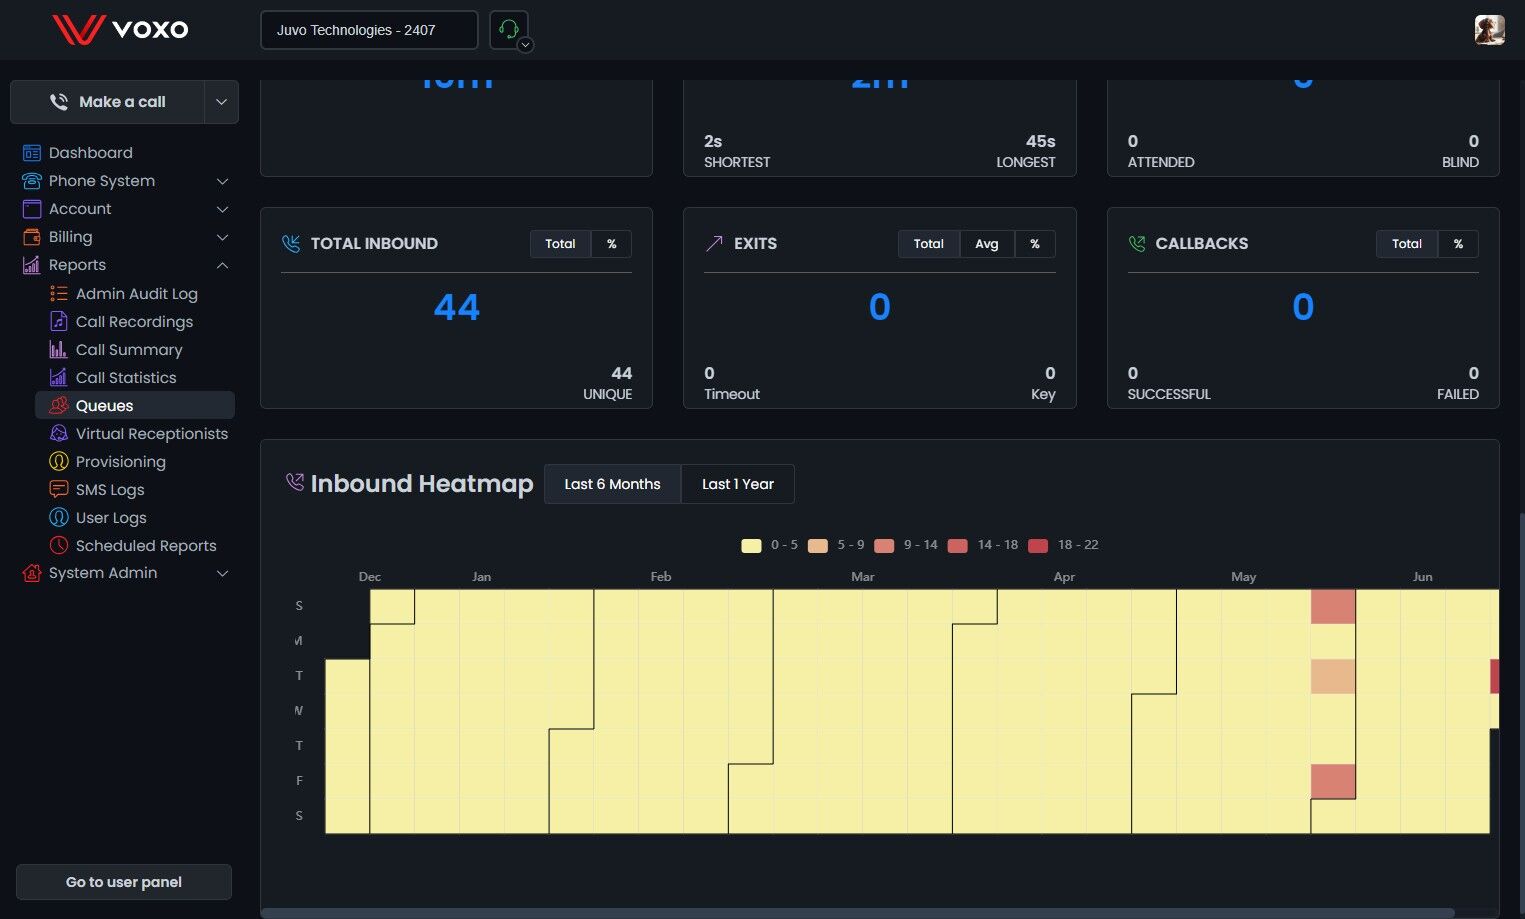This screenshot has width=1525, height=919.
Task: Select the Last 1 Year heatmap tab
Action: pyautogui.click(x=737, y=484)
